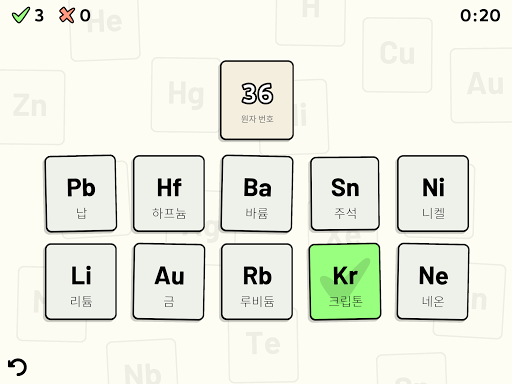Image resolution: width=512 pixels, height=384 pixels.
Task: Pick the Li lithium card
Action: point(81,282)
